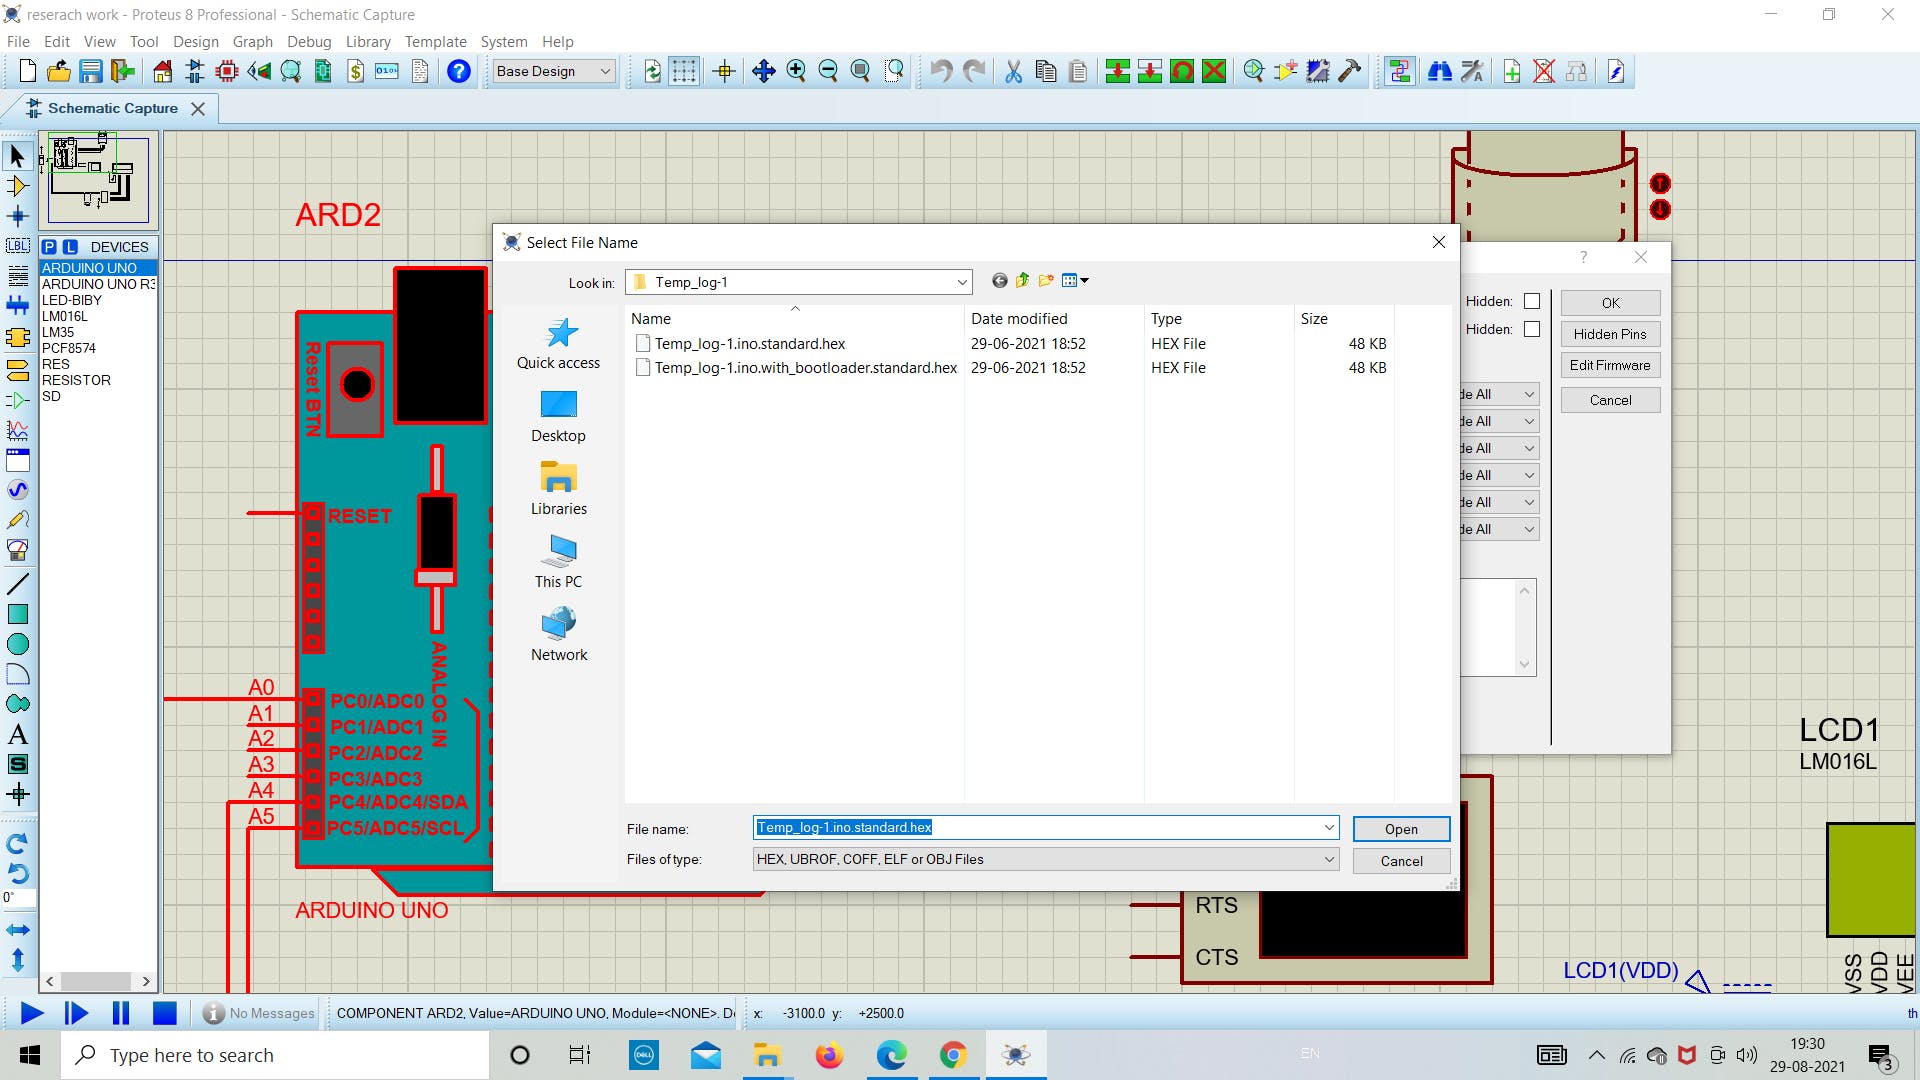Open the Base Design variant dropdown
The height and width of the screenshot is (1080, 1920).
pos(553,71)
